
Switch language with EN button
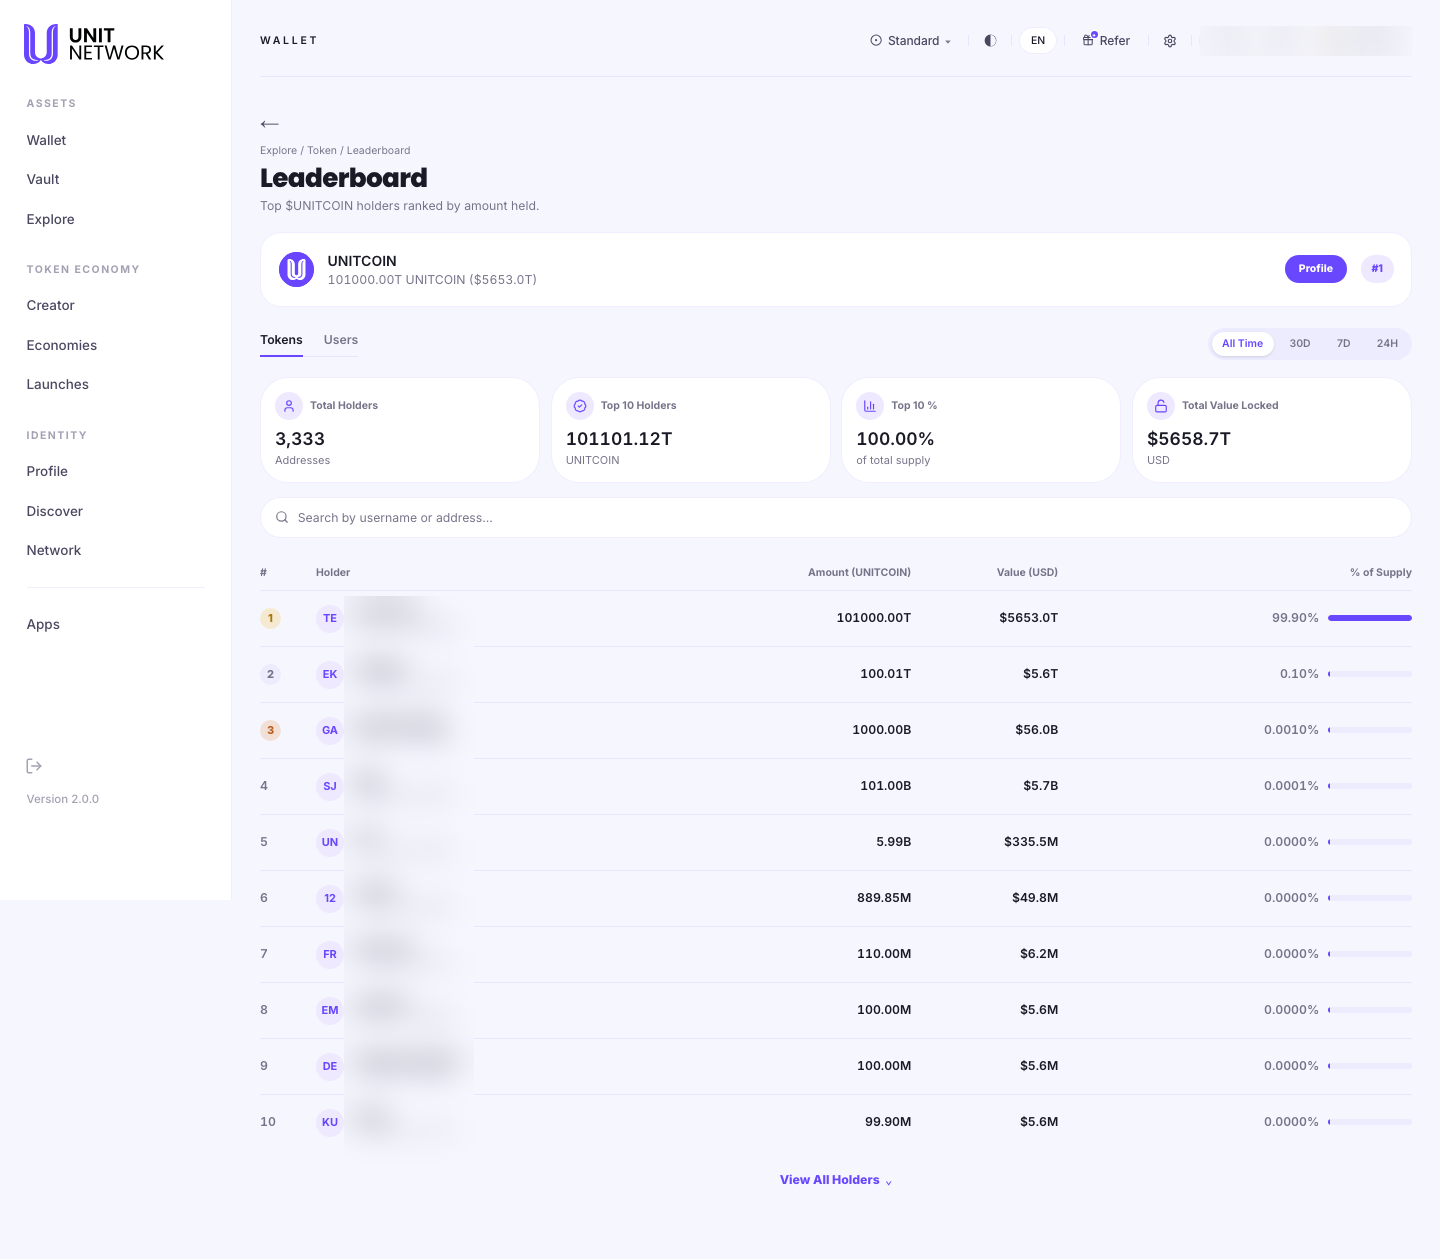coord(1038,41)
